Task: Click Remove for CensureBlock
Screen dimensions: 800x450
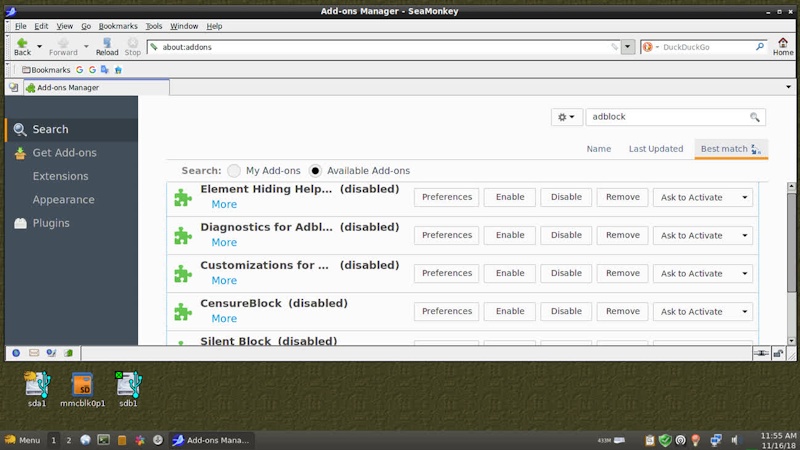Action: [x=622, y=311]
